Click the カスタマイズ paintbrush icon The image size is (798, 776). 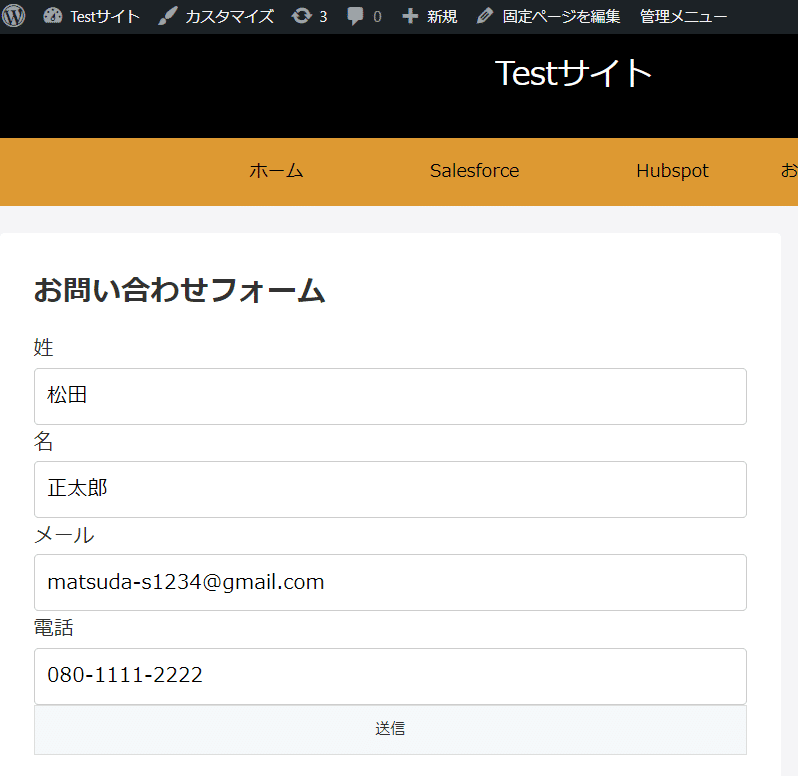tap(167, 16)
